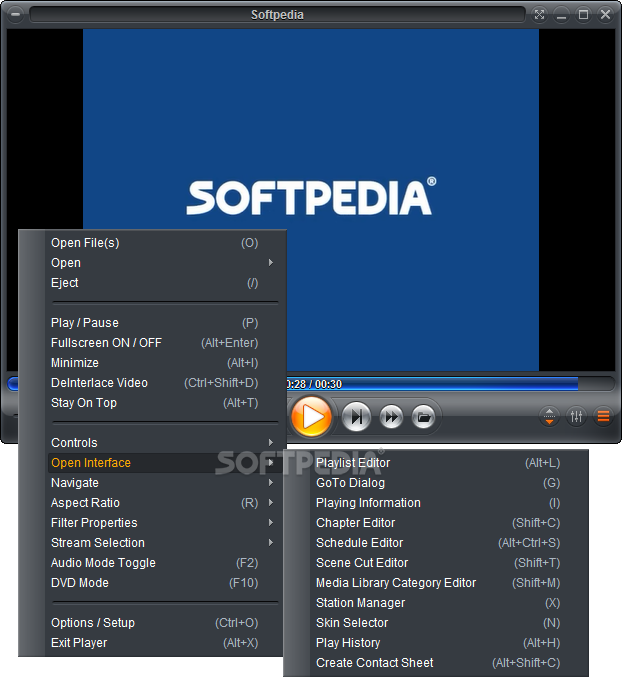622x677 pixels.
Task: Expand the Controls submenu
Action: (x=164, y=443)
